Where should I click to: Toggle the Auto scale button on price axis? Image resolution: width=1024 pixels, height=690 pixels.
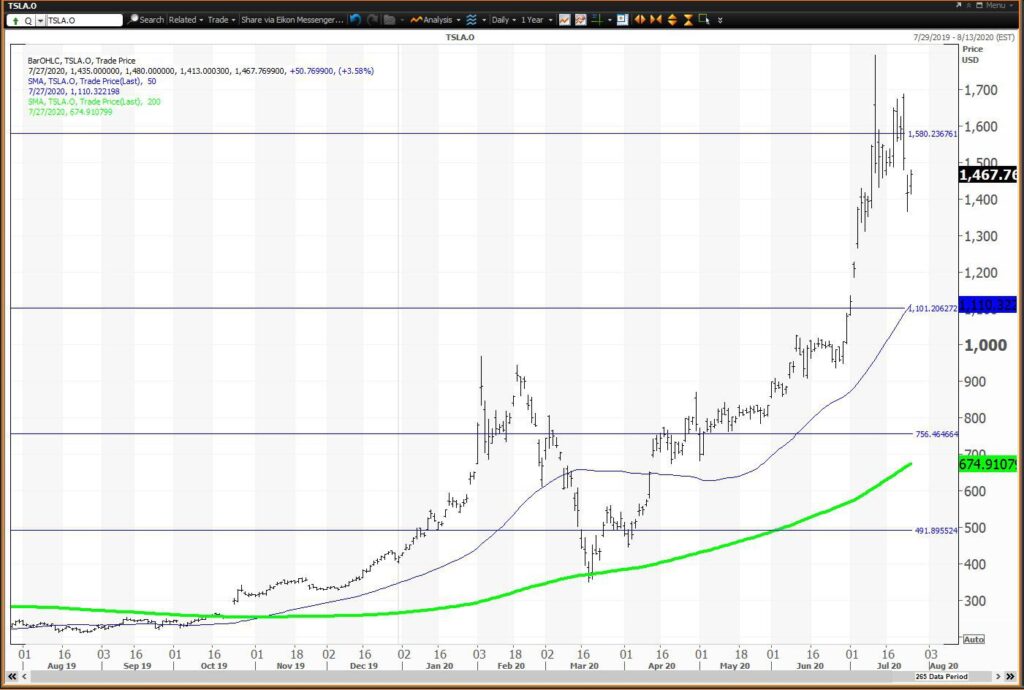973,639
